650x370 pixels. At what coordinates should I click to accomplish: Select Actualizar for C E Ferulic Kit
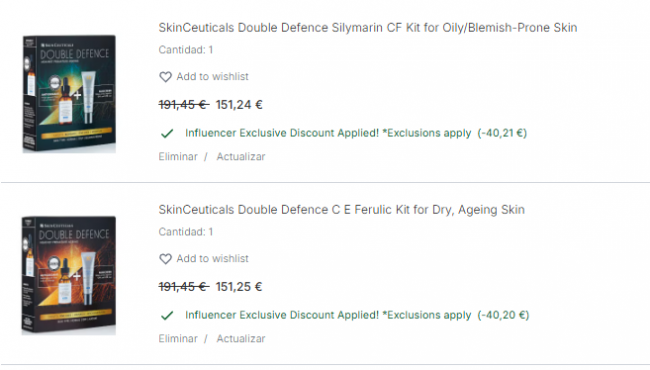(x=241, y=339)
